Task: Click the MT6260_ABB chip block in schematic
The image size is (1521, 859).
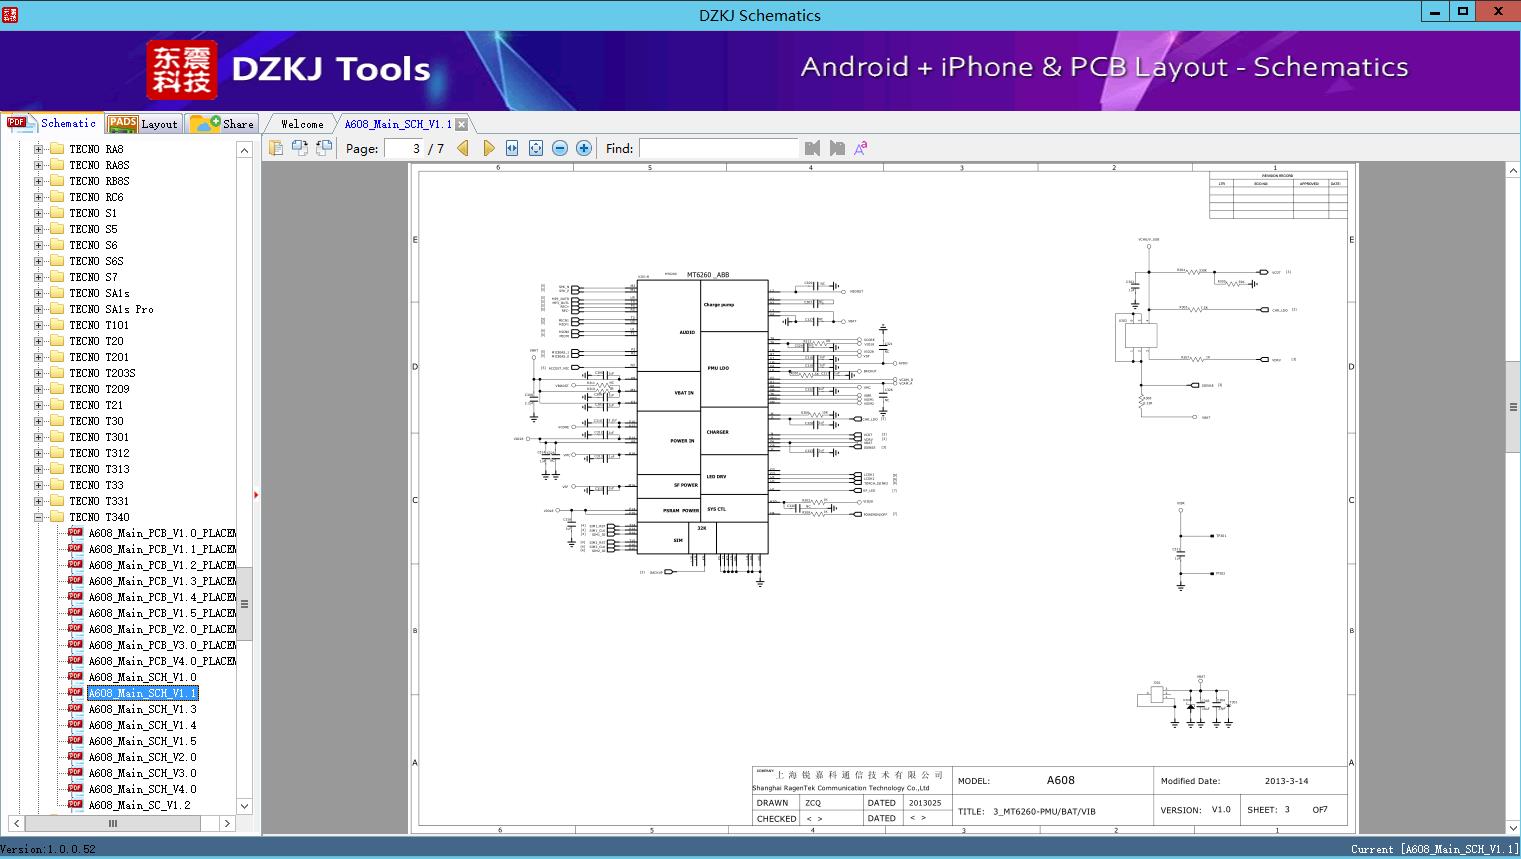Action: pyautogui.click(x=702, y=416)
